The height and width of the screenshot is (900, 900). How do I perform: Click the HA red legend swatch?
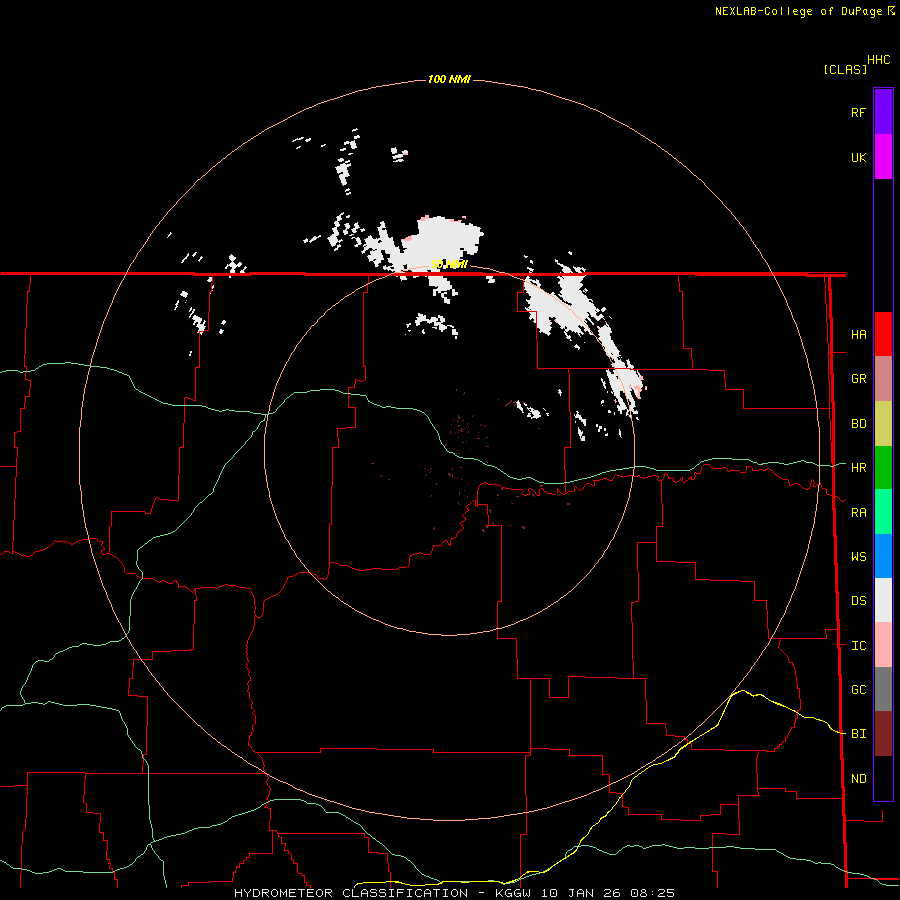(x=883, y=334)
